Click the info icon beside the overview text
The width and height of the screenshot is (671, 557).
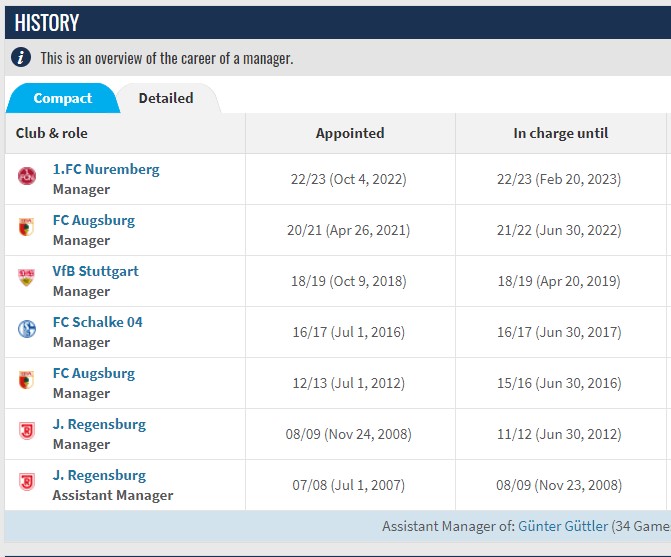(x=21, y=57)
